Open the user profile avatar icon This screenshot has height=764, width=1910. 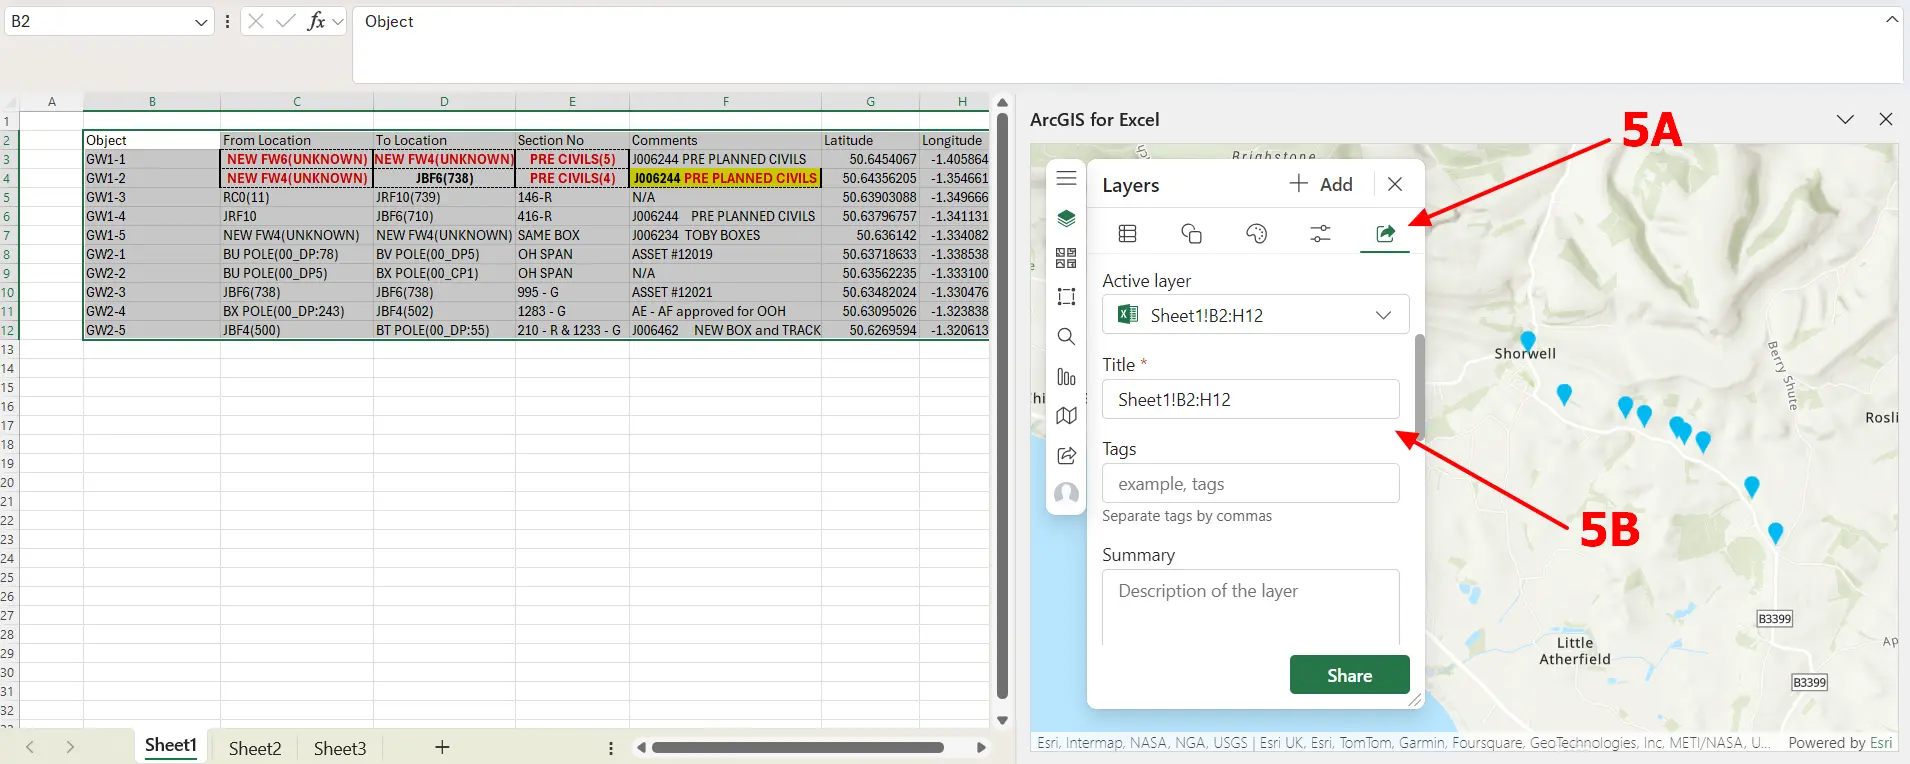1066,493
